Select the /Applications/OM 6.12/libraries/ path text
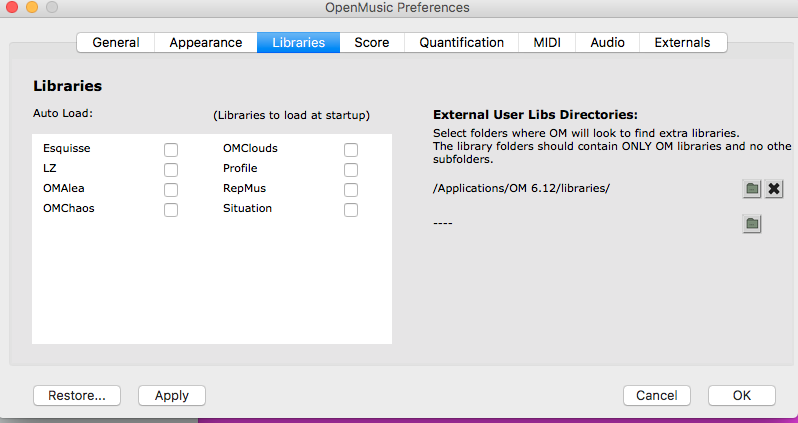The image size is (798, 423). pos(521,188)
